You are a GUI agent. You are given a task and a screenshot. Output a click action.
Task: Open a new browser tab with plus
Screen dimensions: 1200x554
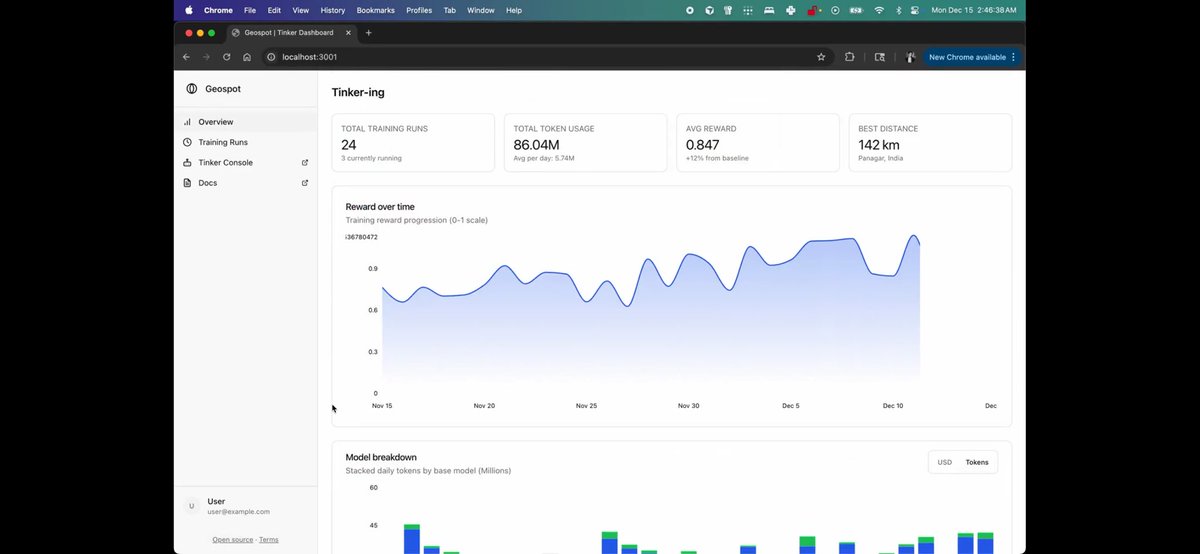click(368, 33)
